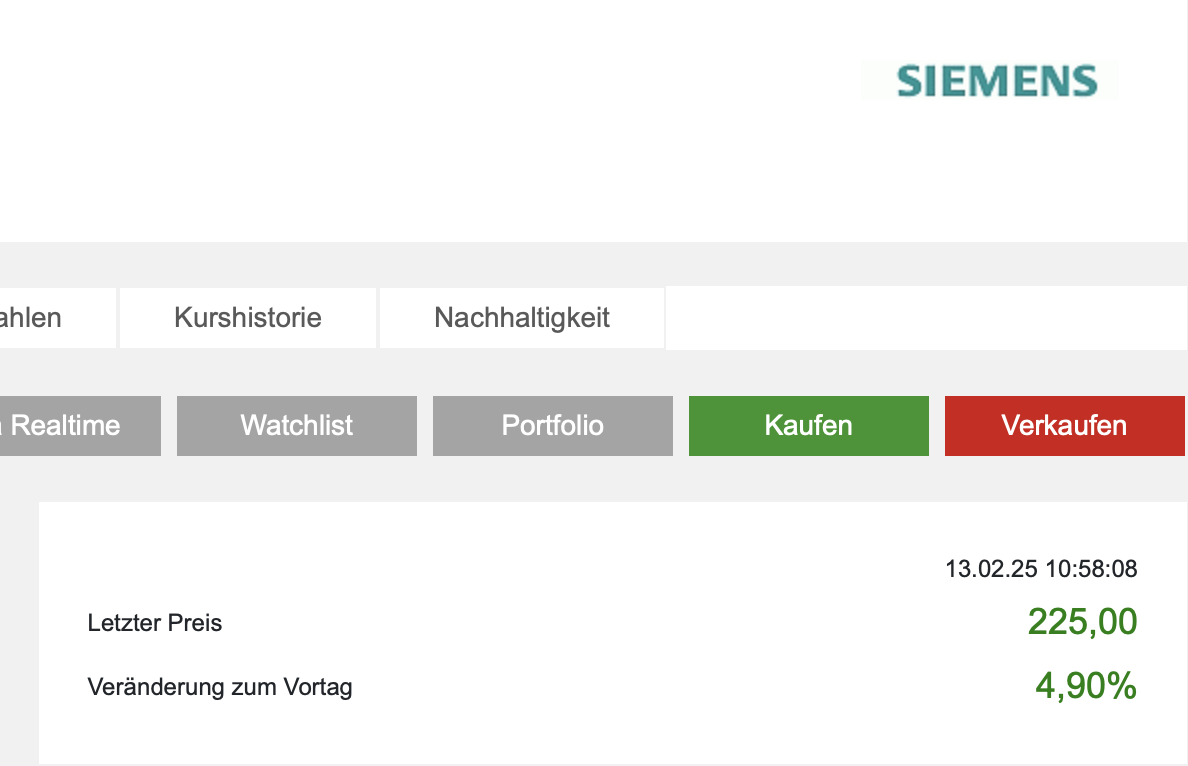
Task: Click the last price value 225,00
Action: (1082, 623)
